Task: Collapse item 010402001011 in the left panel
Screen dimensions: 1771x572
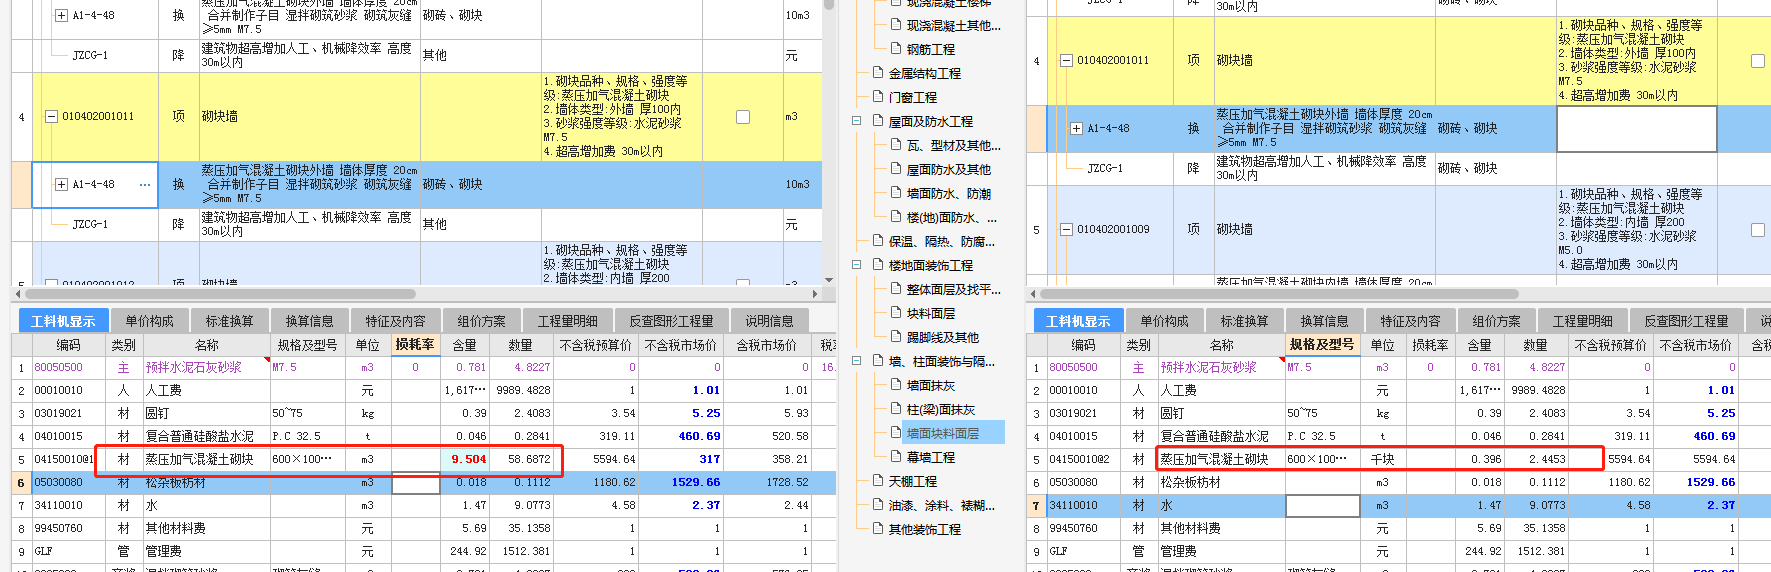Action: click(x=51, y=117)
